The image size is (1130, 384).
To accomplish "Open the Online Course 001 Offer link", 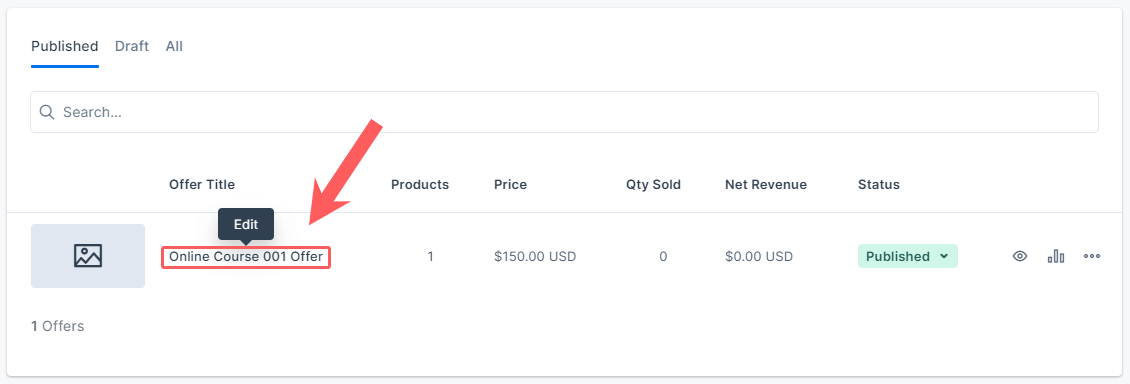I will click(246, 256).
